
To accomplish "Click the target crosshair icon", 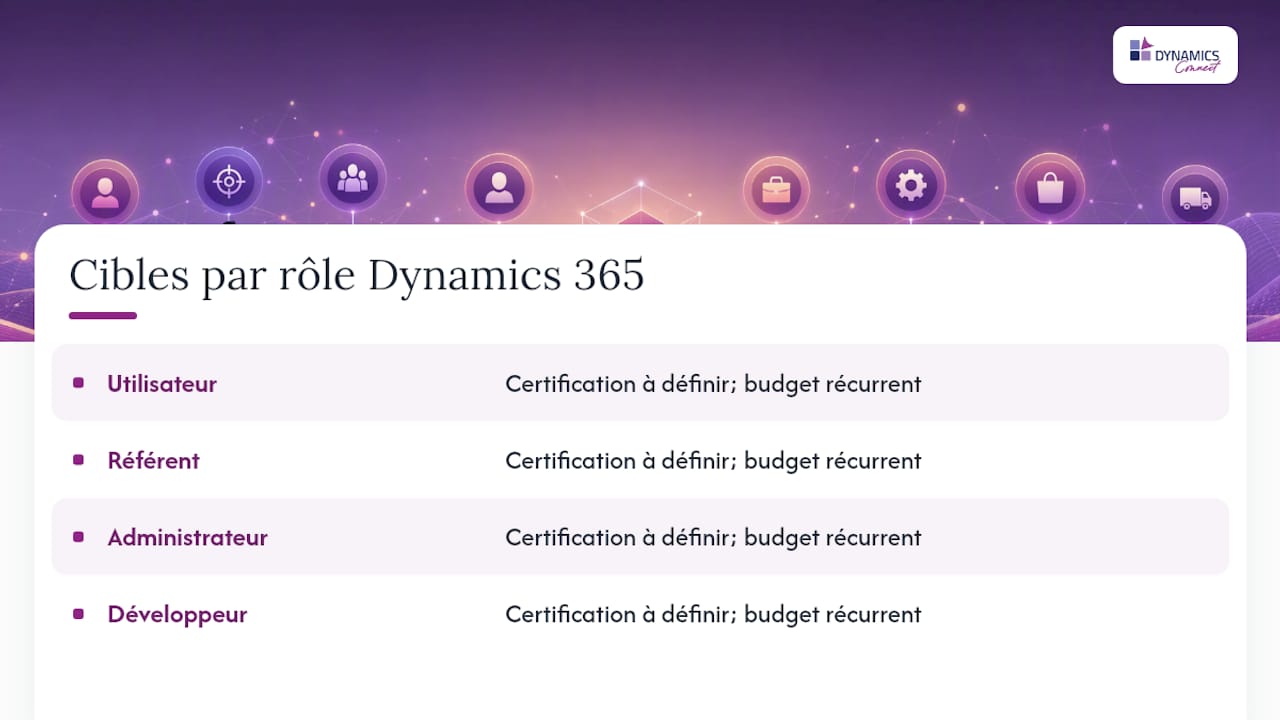I will point(229,182).
